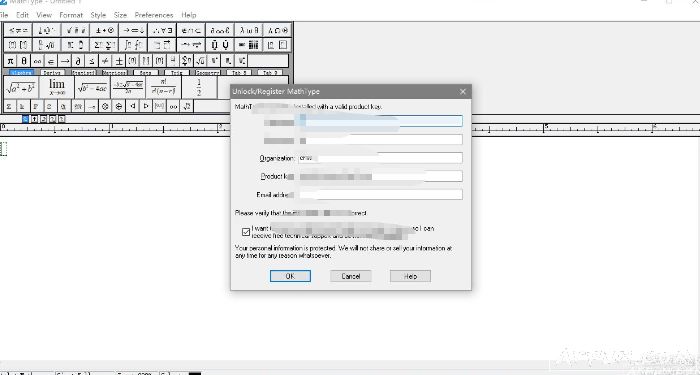700x375 pixels.
Task: Open the relational symbols palette
Action: click(x=18, y=30)
